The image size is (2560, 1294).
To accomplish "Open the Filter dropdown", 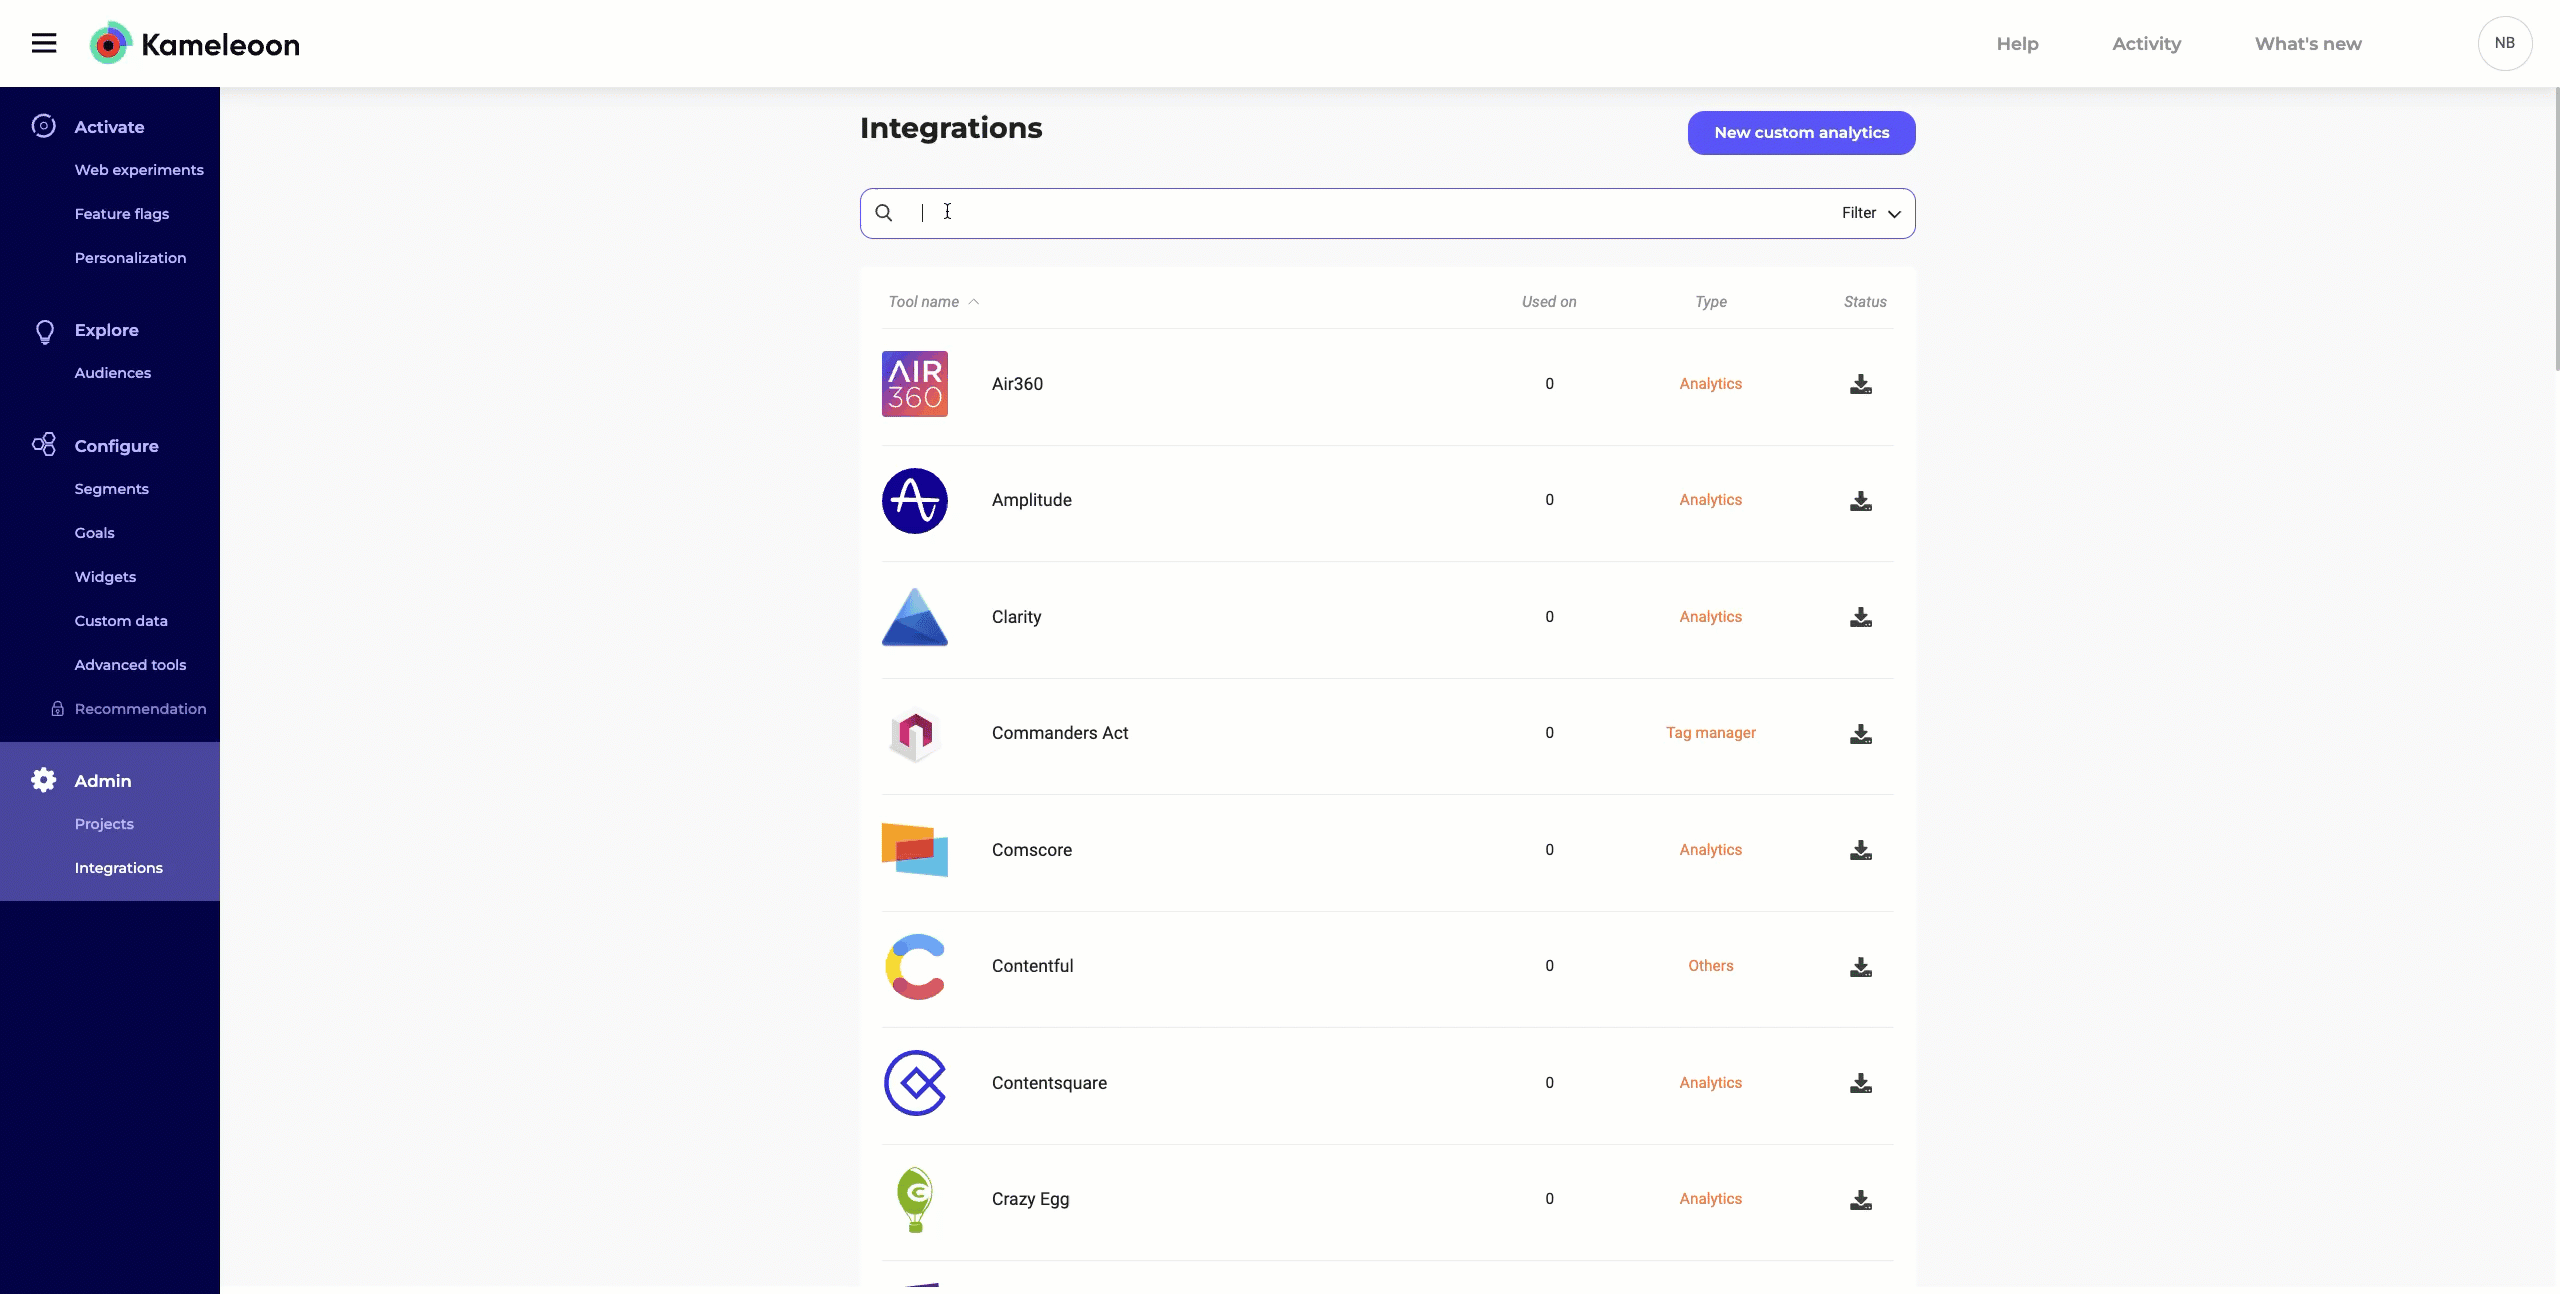I will pos(1868,213).
